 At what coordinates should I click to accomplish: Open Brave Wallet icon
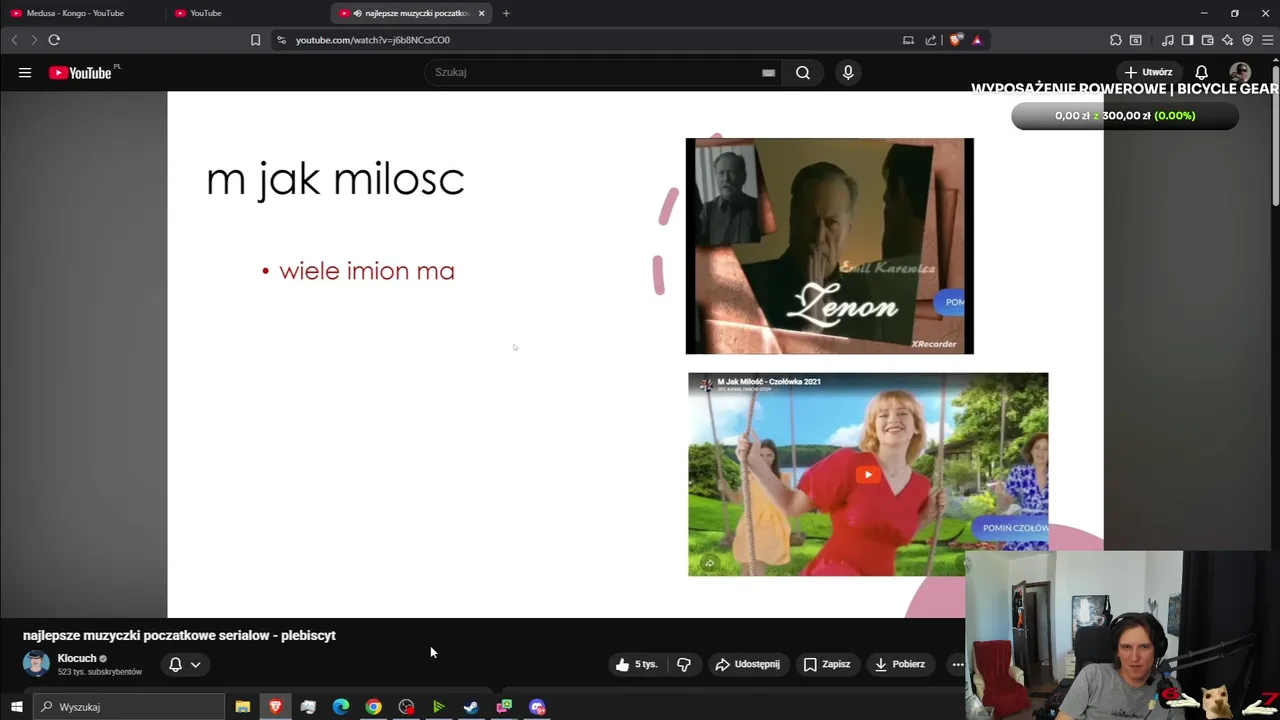pyautogui.click(x=1207, y=40)
